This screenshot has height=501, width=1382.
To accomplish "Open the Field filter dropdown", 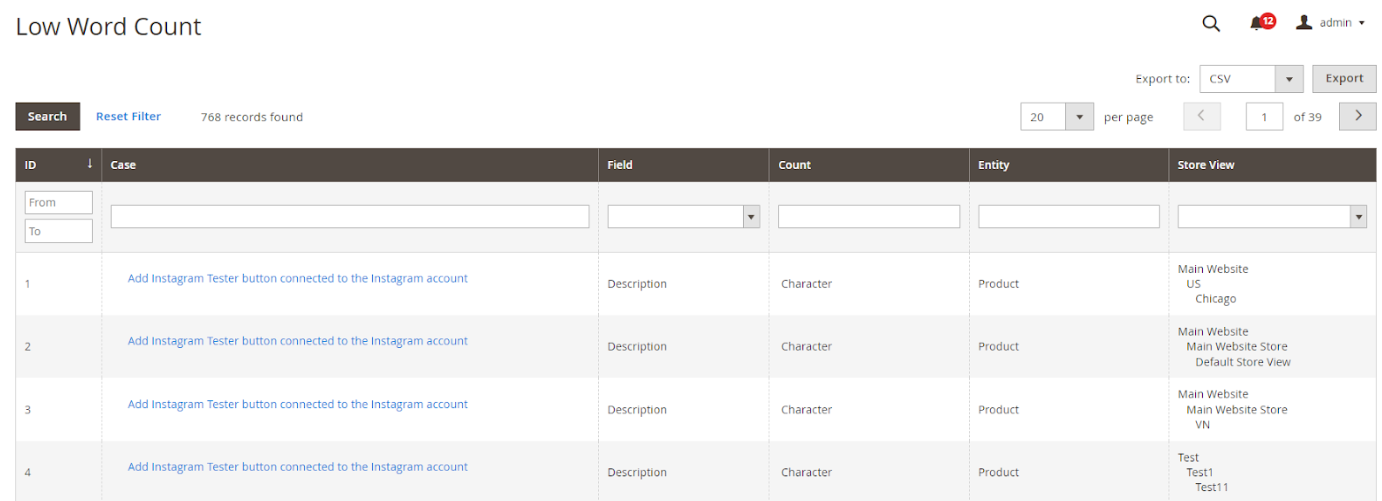I will point(683,217).
